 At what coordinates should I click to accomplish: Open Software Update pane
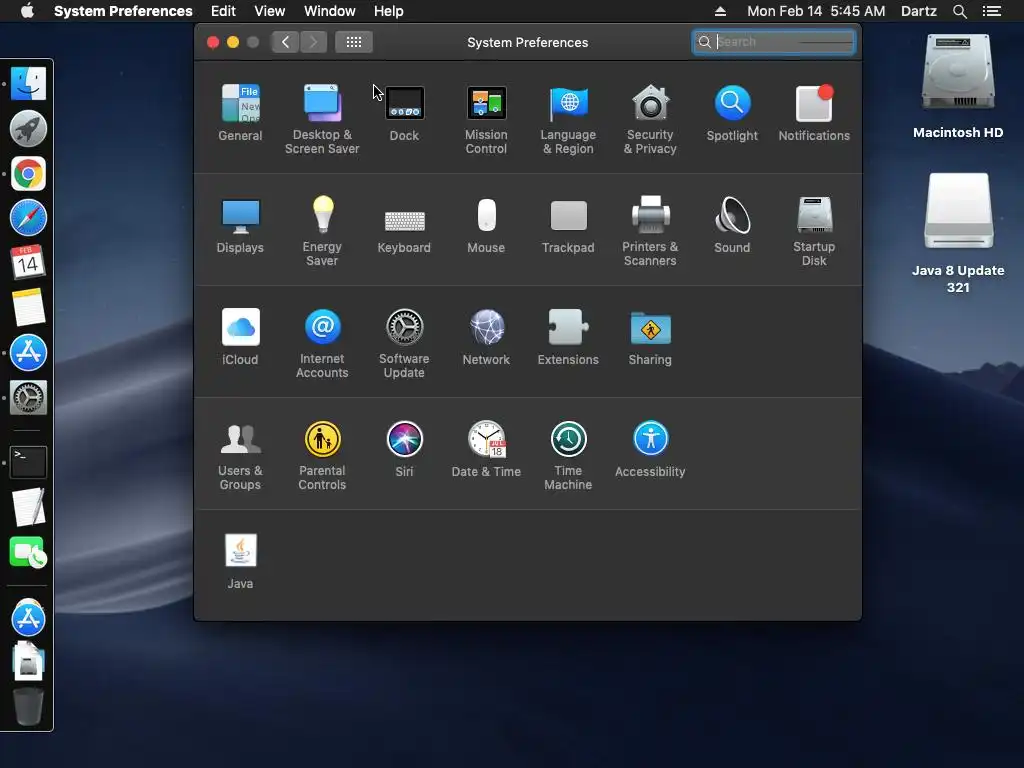(404, 343)
